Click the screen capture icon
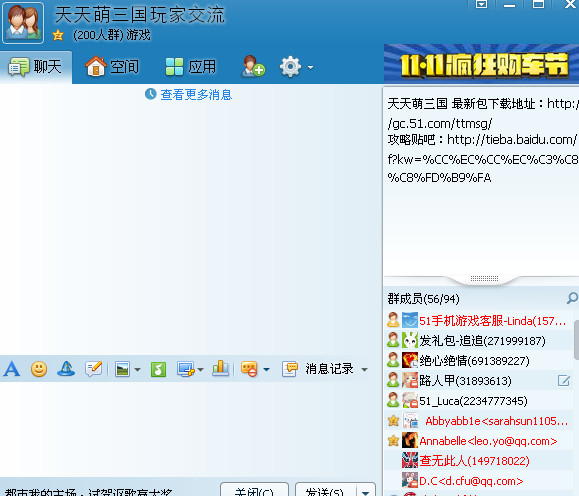579x496 pixels. point(186,369)
